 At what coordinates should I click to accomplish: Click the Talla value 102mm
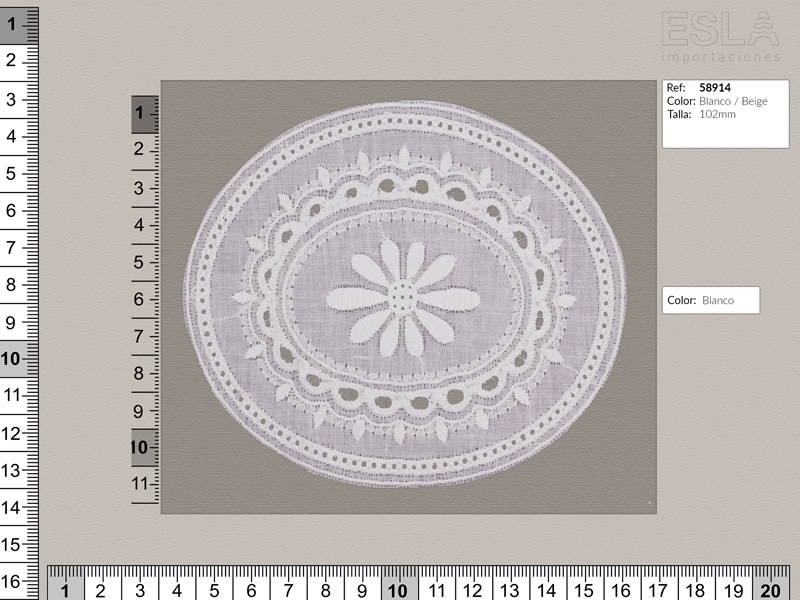pos(717,114)
